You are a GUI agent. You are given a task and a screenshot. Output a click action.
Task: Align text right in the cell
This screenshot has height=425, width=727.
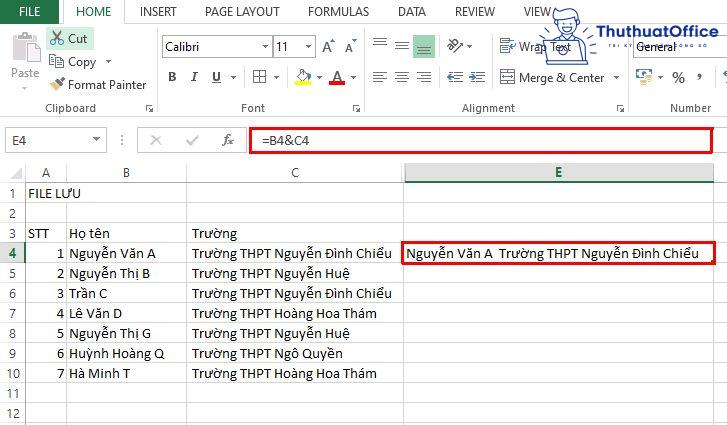coord(424,77)
